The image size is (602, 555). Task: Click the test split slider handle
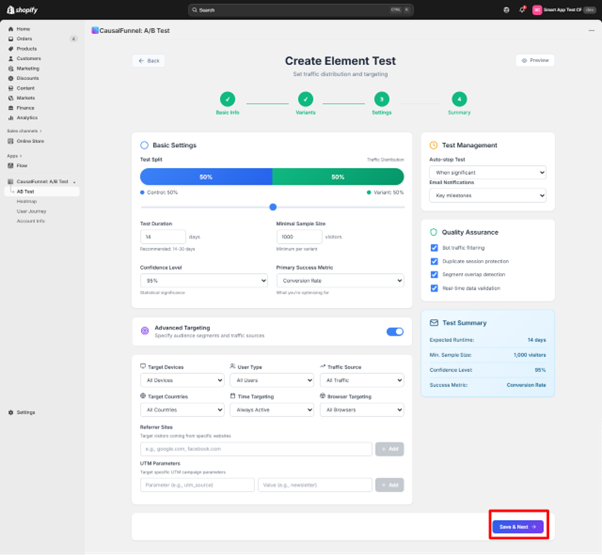coord(273,207)
